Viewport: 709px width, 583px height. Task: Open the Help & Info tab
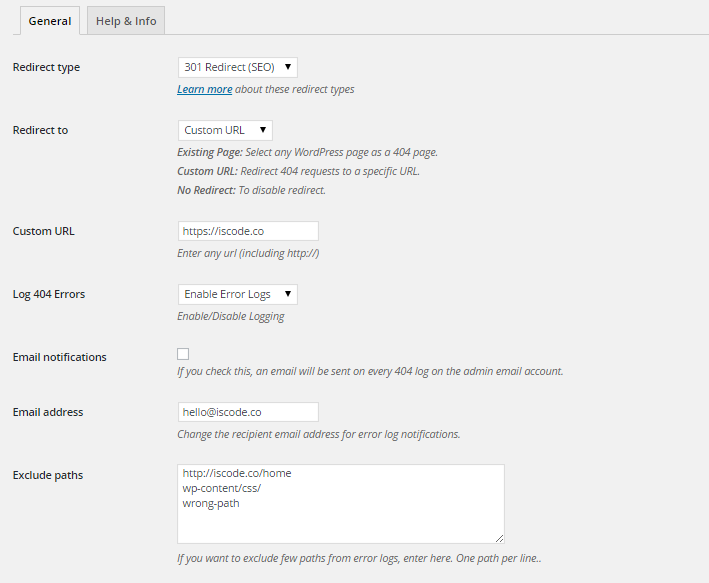(126, 21)
